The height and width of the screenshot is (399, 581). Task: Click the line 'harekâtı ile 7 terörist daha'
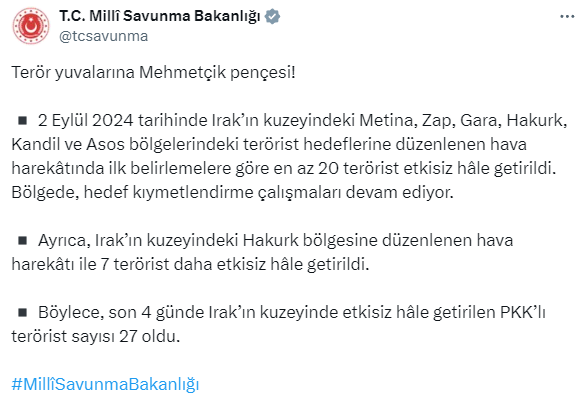190,265
